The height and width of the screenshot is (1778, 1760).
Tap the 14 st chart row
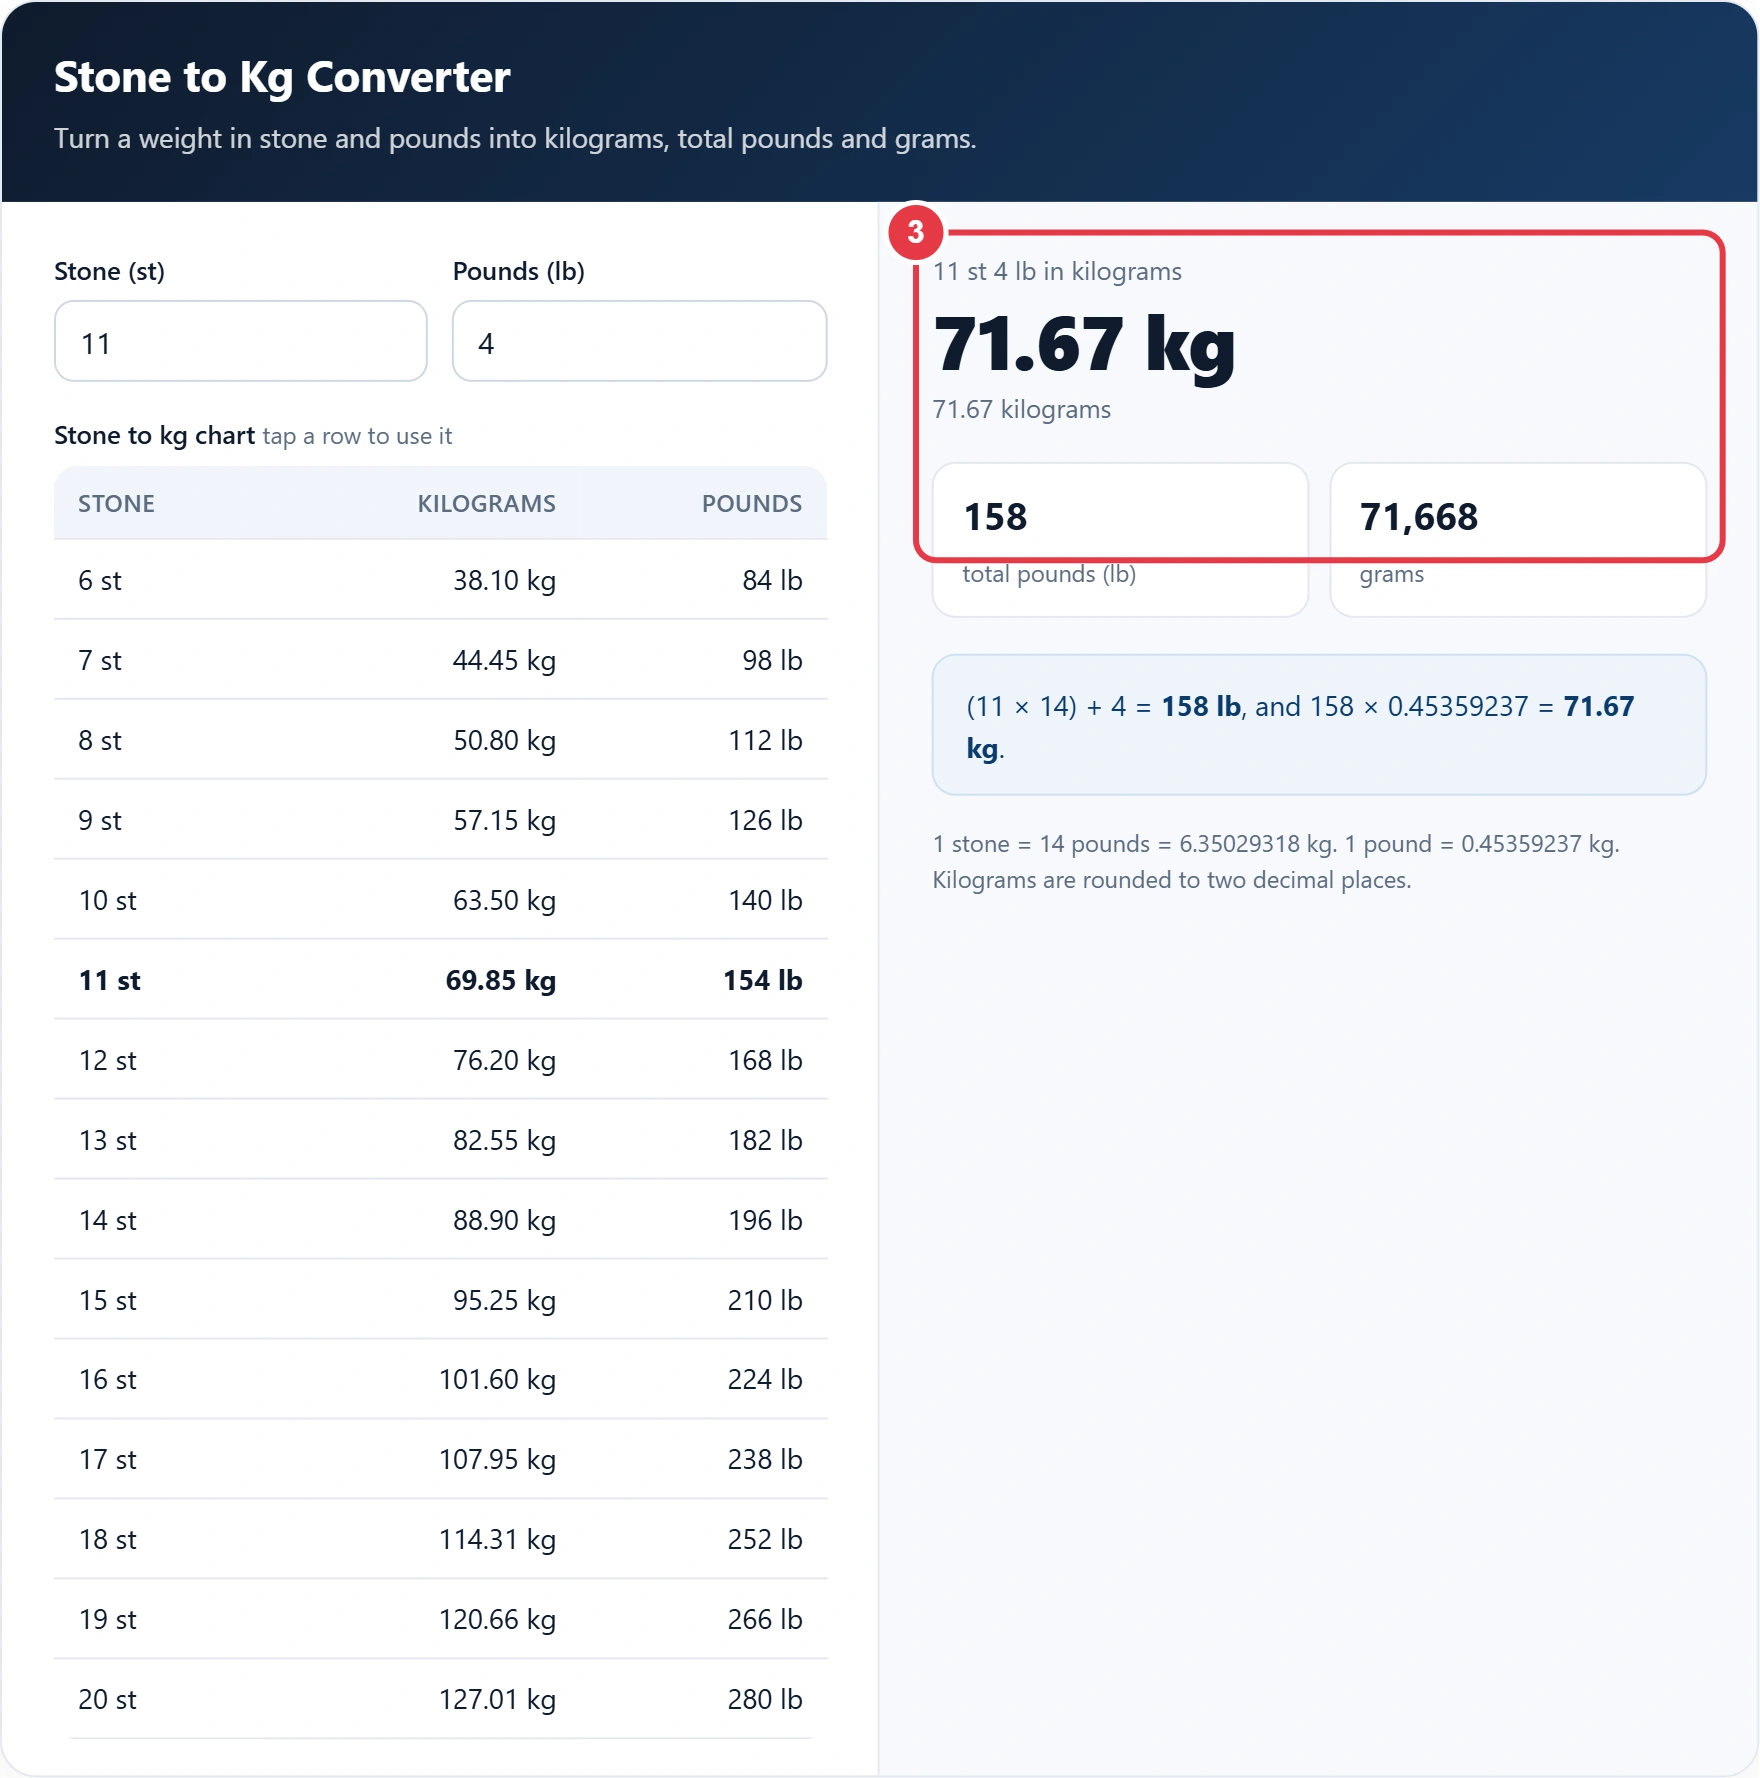point(441,1220)
